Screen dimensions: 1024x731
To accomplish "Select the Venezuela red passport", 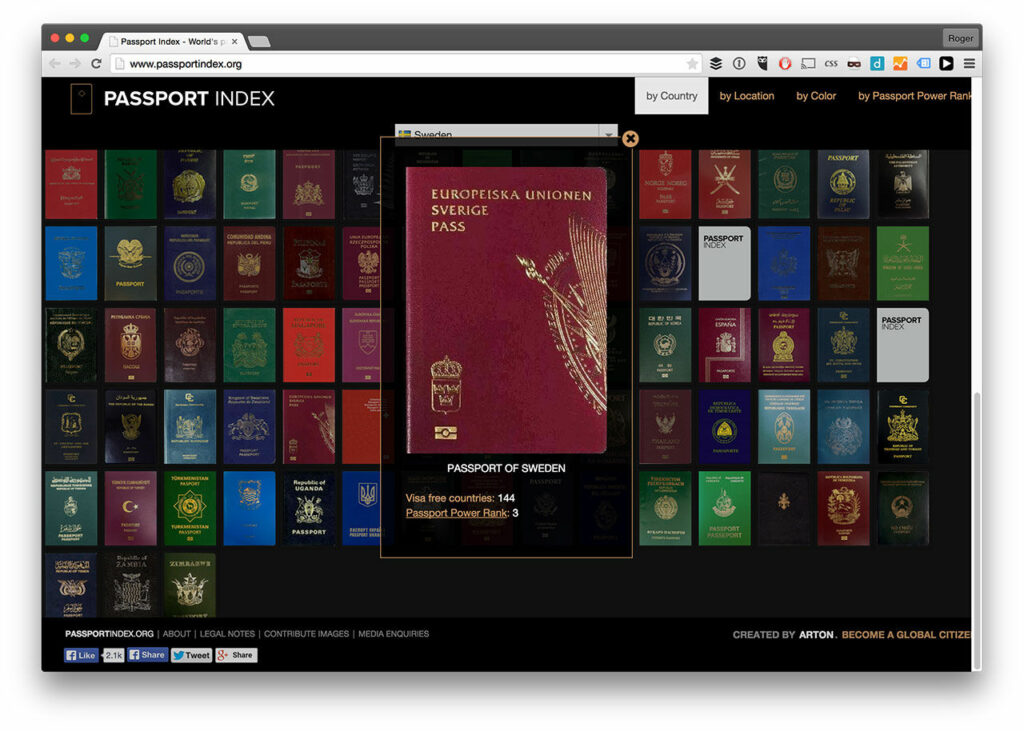I will coord(843,508).
